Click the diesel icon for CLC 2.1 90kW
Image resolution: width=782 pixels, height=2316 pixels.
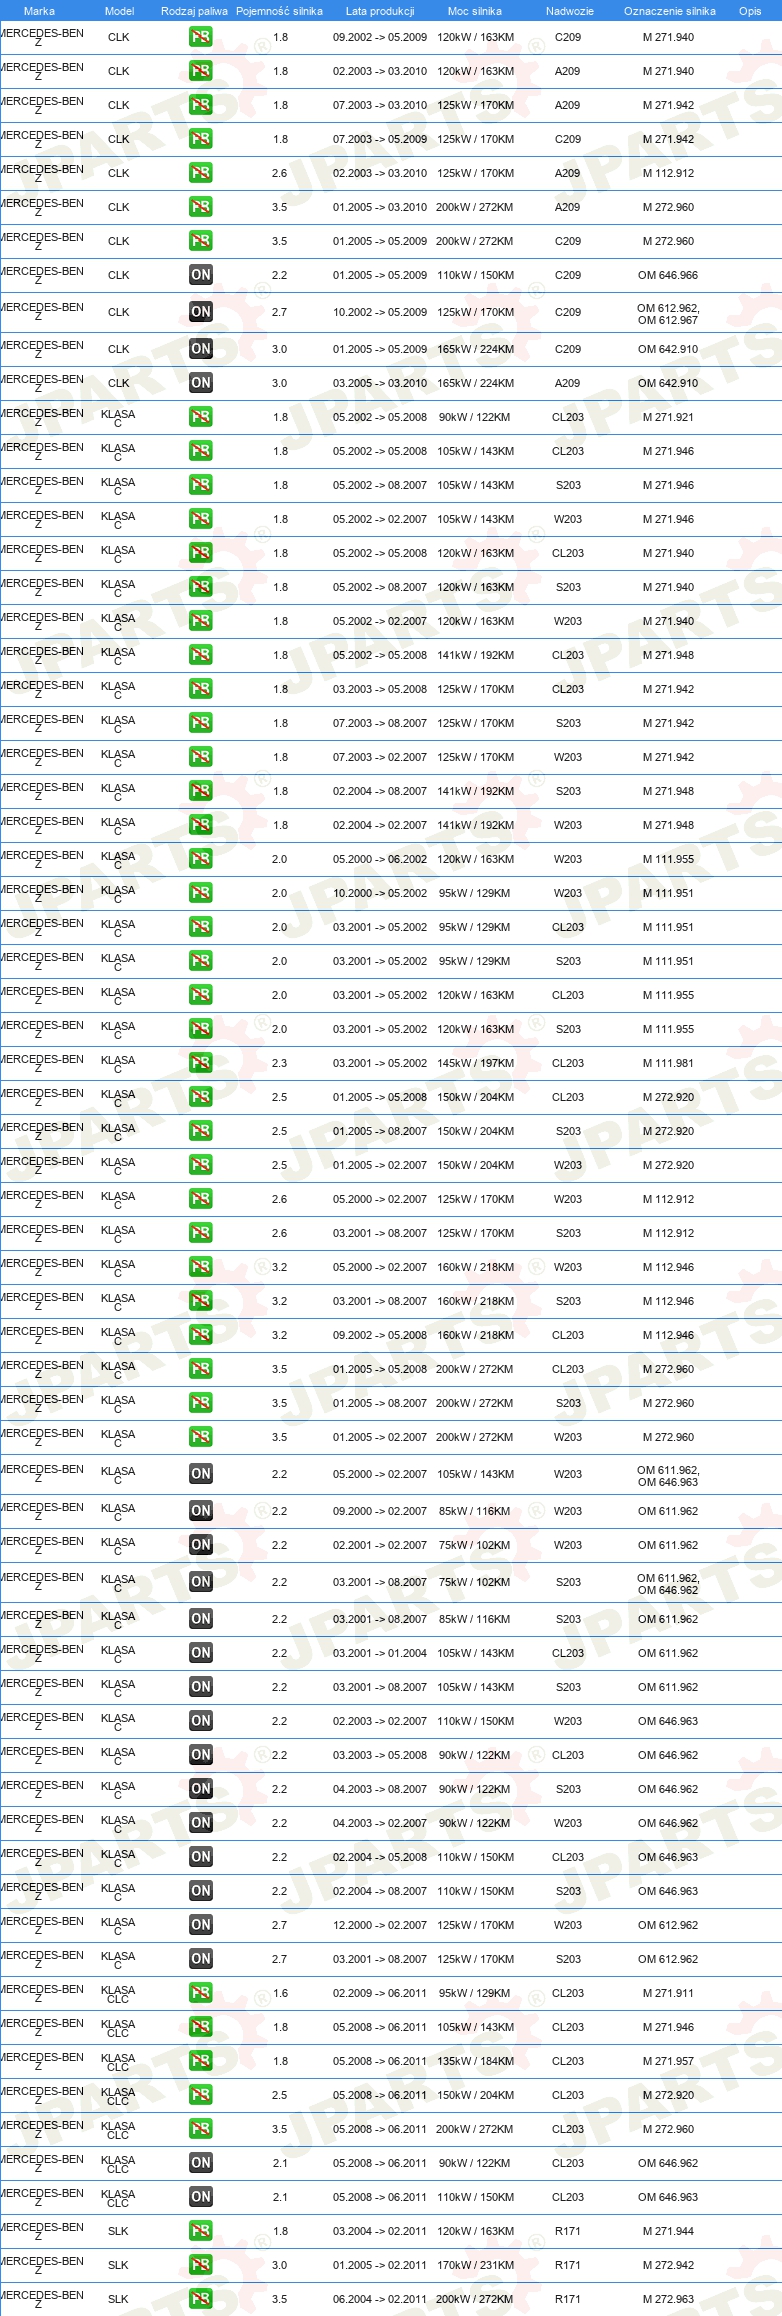click(201, 2163)
